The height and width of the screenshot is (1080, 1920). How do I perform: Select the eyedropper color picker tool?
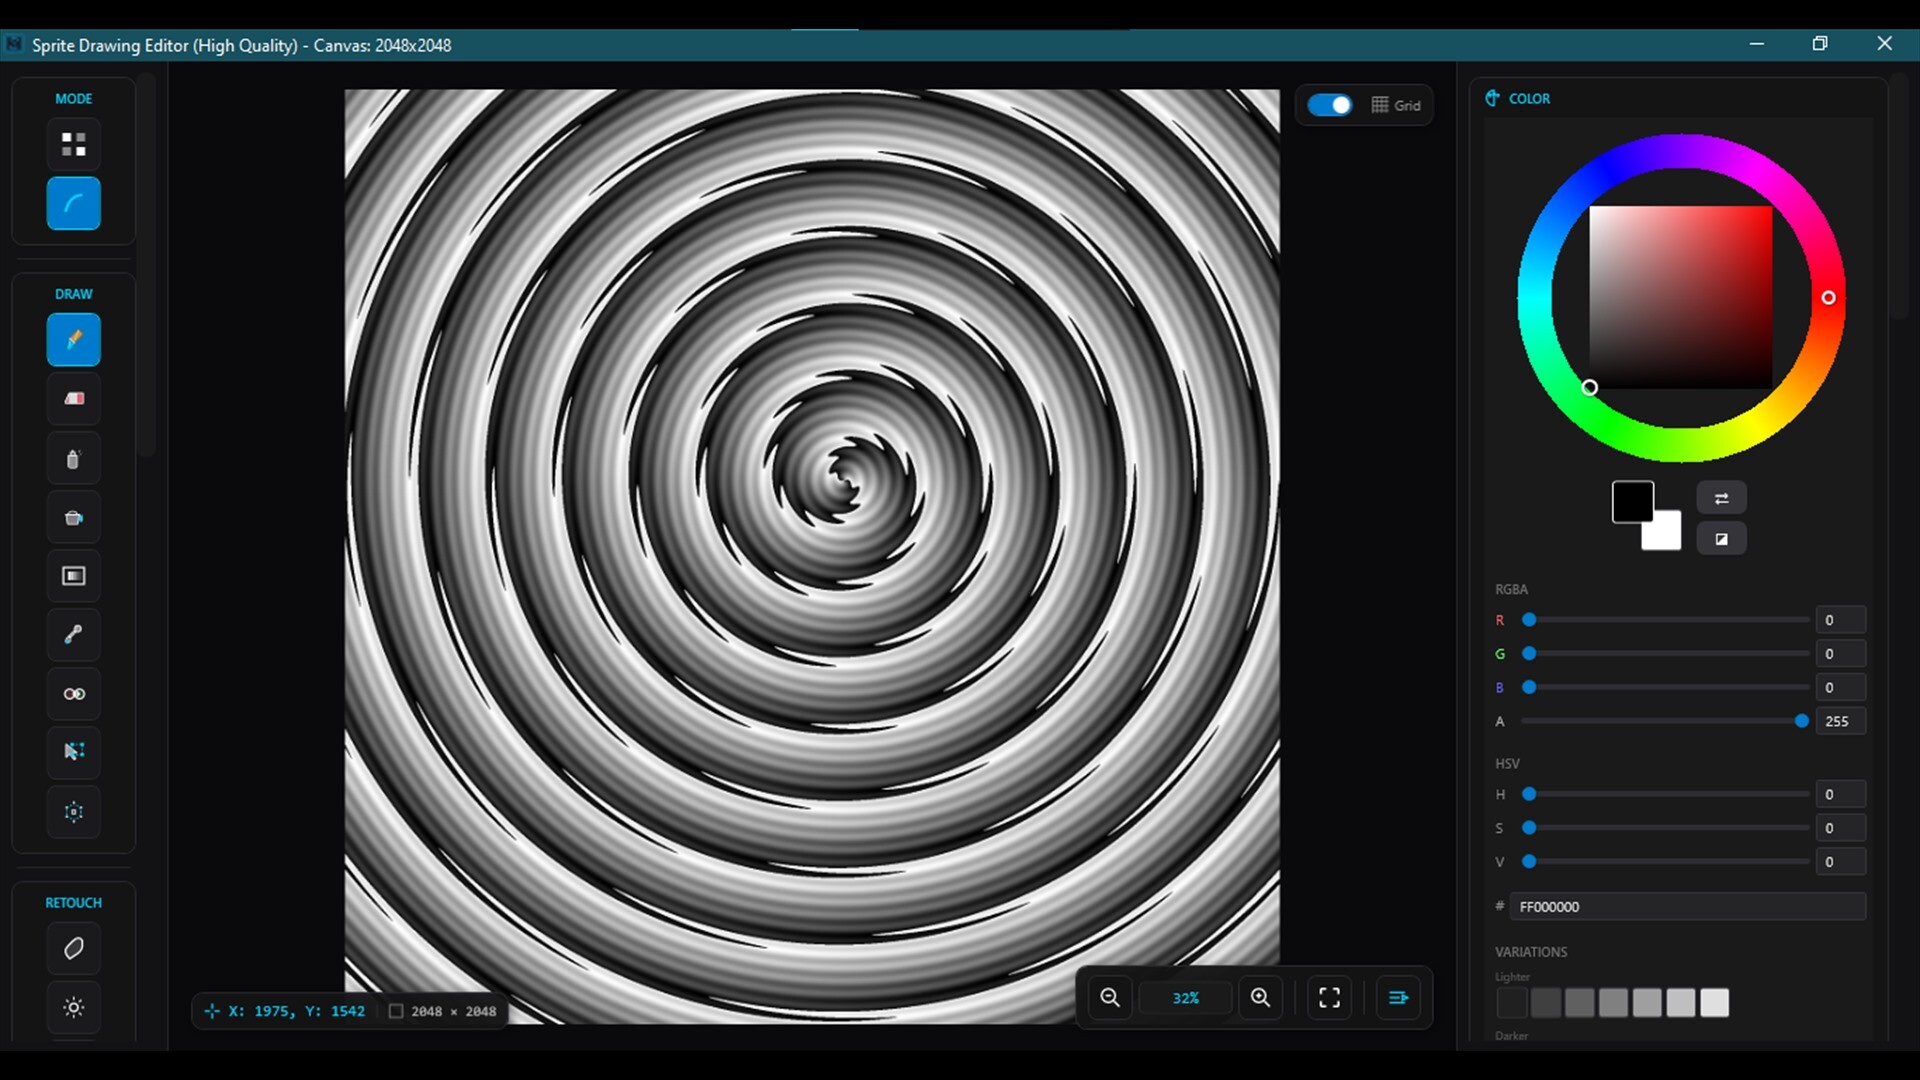[73, 635]
